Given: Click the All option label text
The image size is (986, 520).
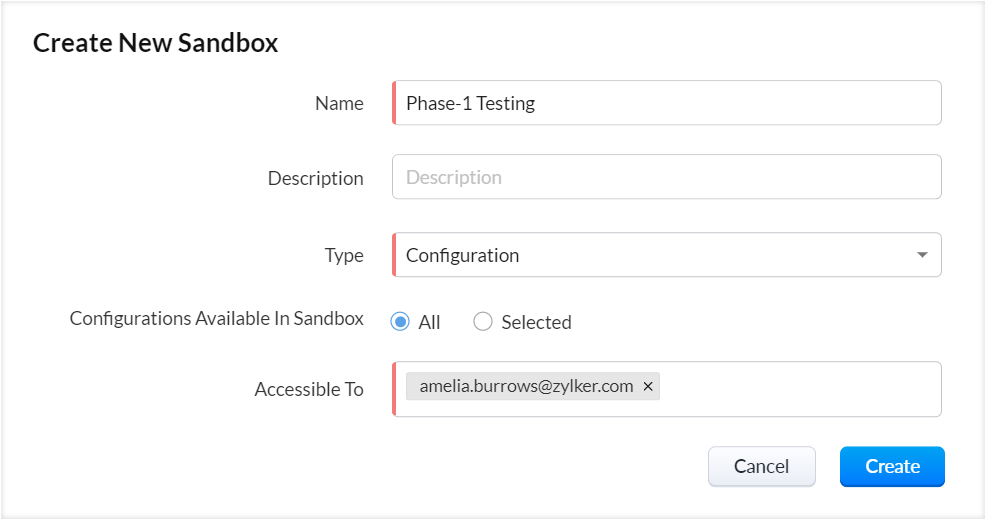Looking at the screenshot, I should (x=429, y=322).
